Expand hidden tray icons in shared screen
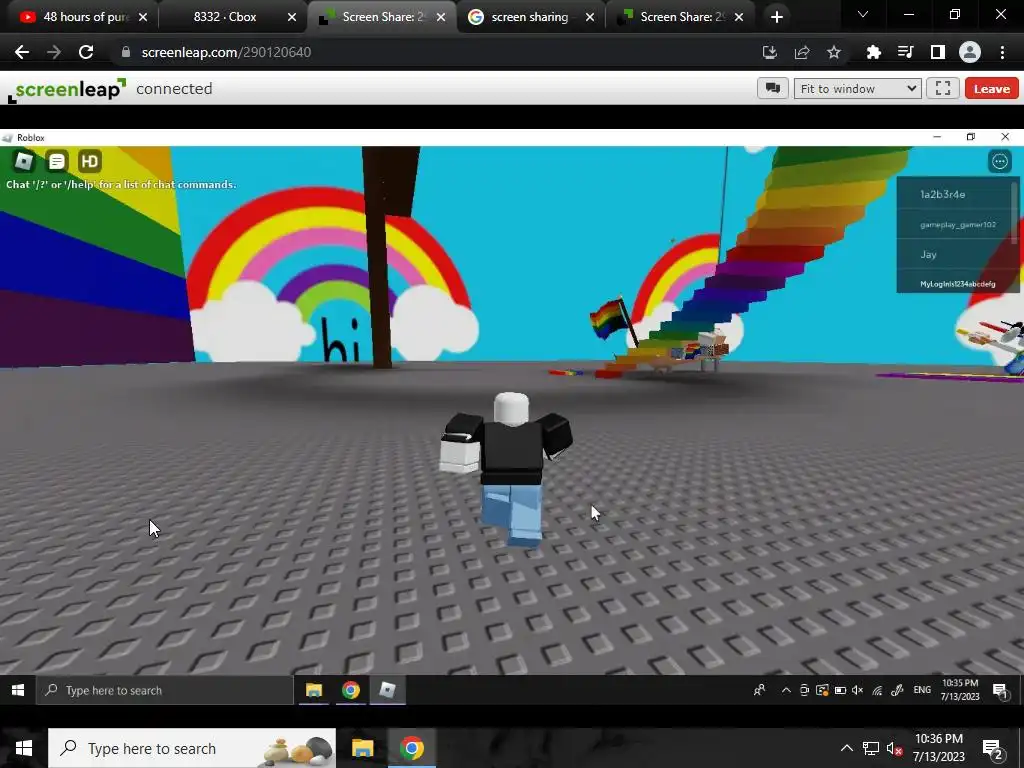Screen dimensions: 1024x768 [786, 690]
